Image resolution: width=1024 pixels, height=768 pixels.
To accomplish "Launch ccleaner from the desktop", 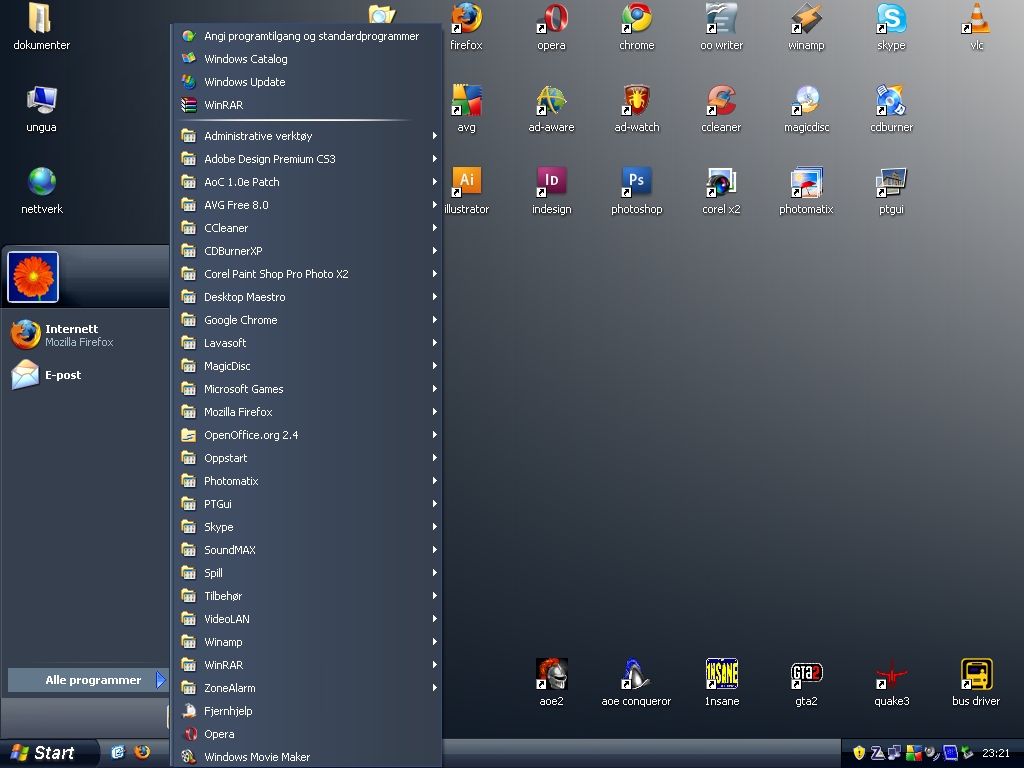I will [722, 108].
